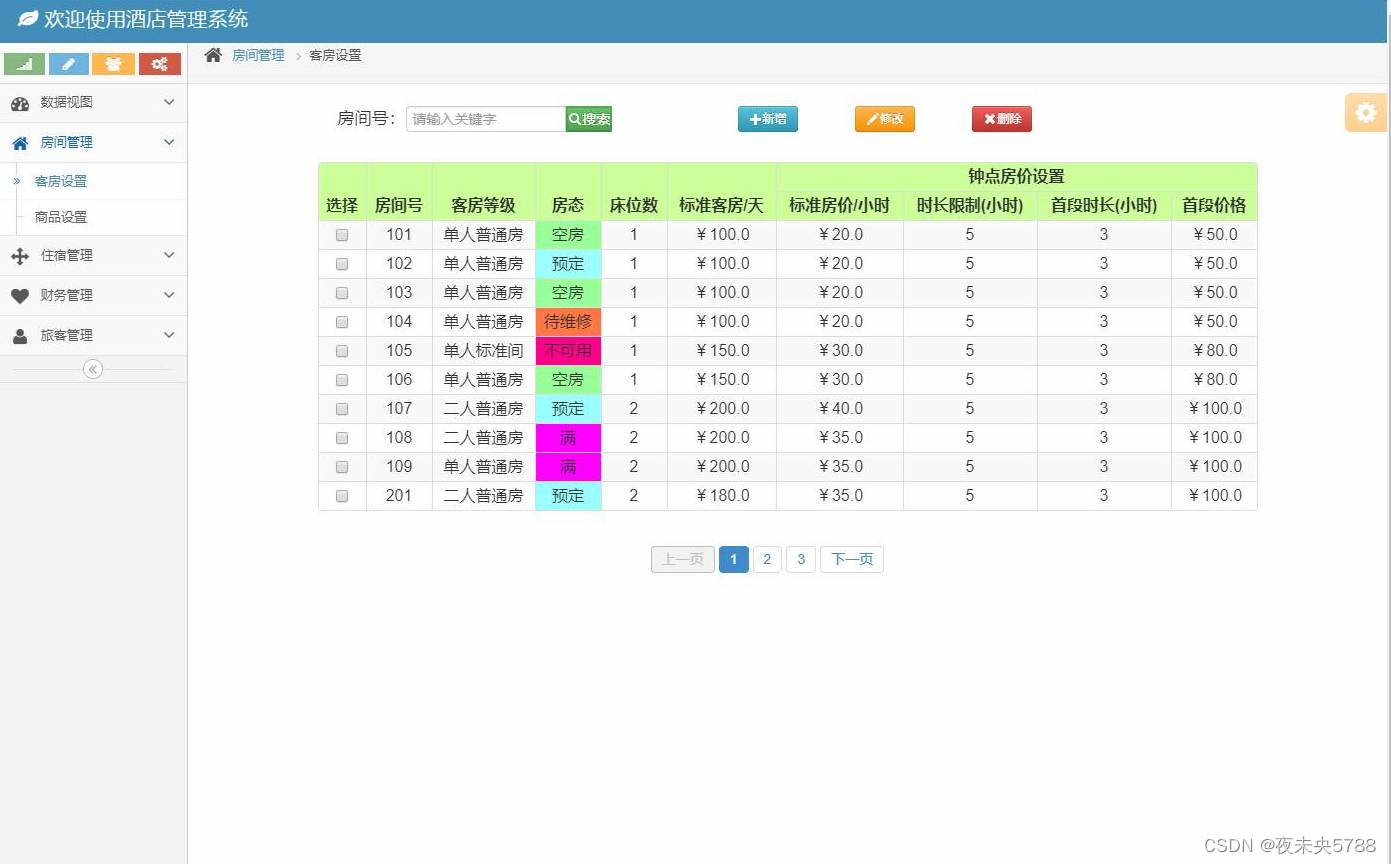The height and width of the screenshot is (864, 1391).
Task: Click the 钟点房价设置 group header
Action: click(1016, 176)
